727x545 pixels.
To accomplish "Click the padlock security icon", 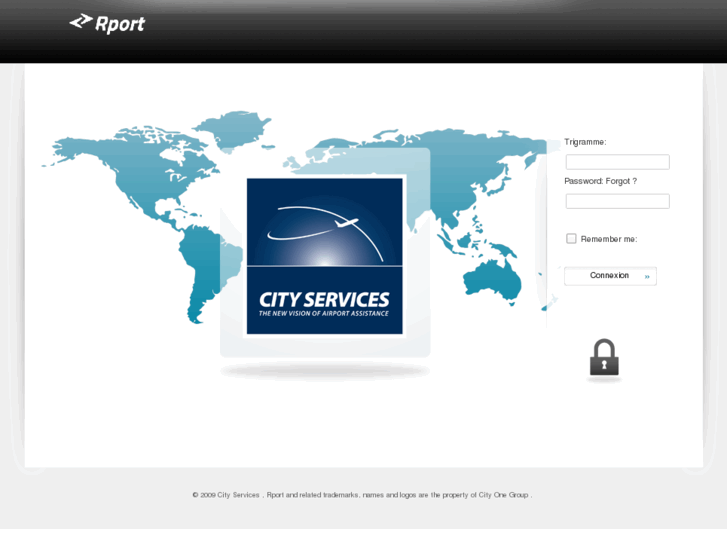I will (604, 358).
